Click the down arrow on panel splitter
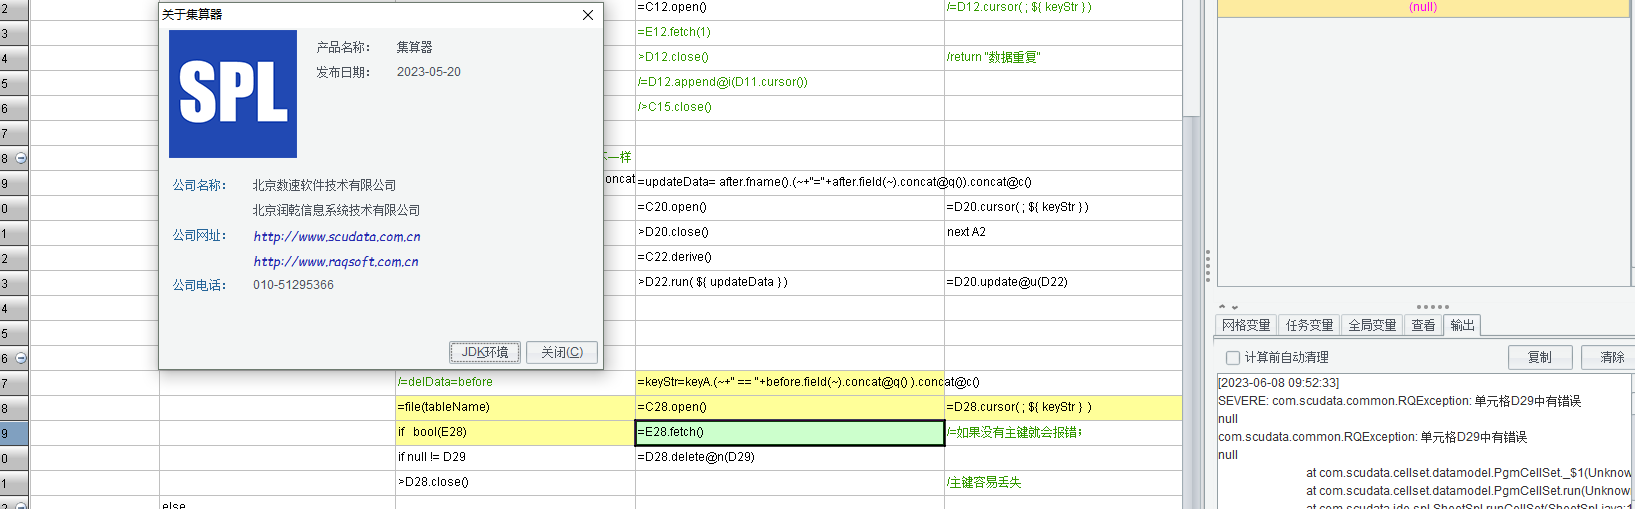The height and width of the screenshot is (509, 1635). tap(1235, 307)
